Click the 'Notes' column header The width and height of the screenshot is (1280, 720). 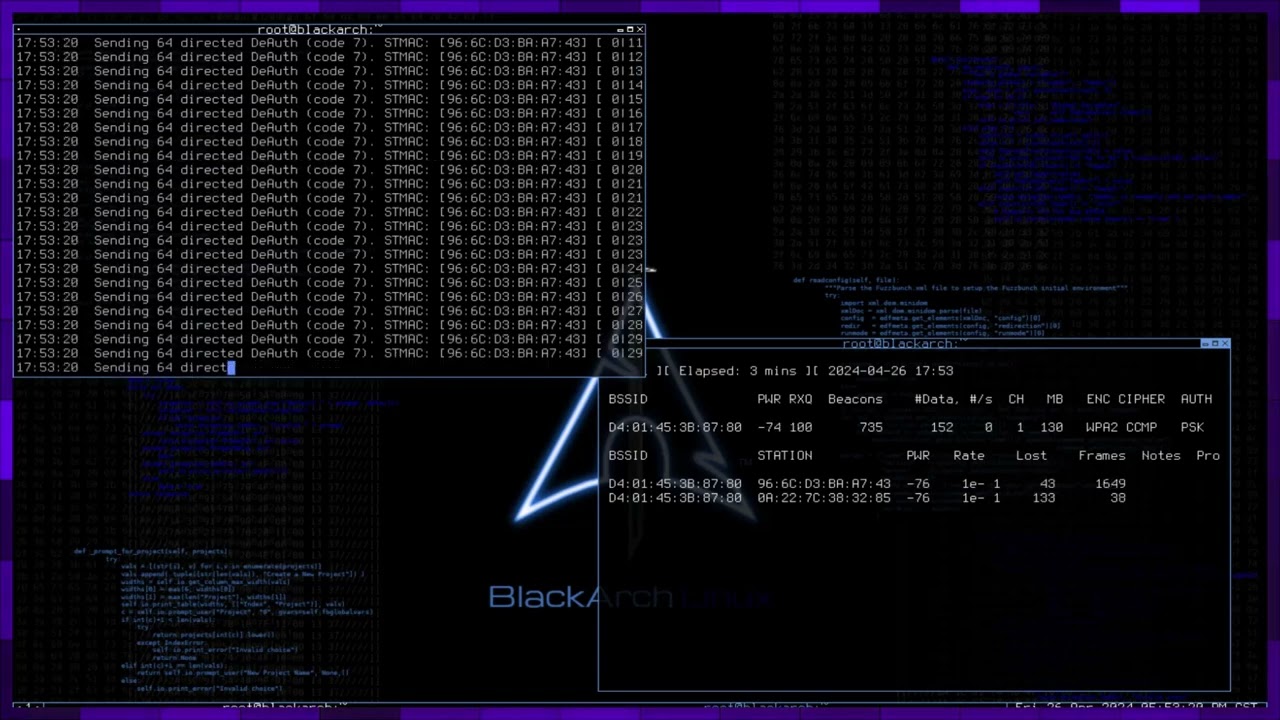coord(1161,455)
